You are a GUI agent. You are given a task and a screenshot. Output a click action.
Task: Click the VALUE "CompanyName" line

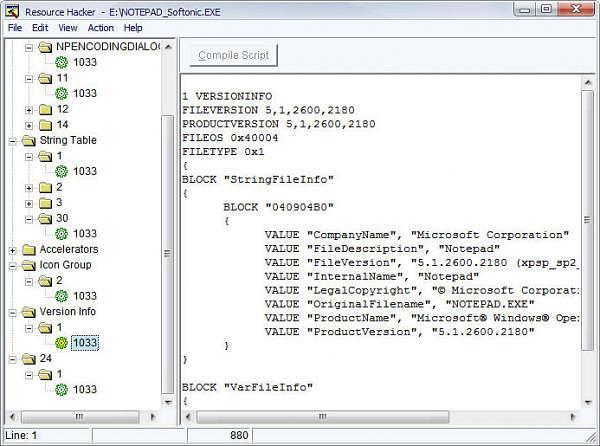417,235
